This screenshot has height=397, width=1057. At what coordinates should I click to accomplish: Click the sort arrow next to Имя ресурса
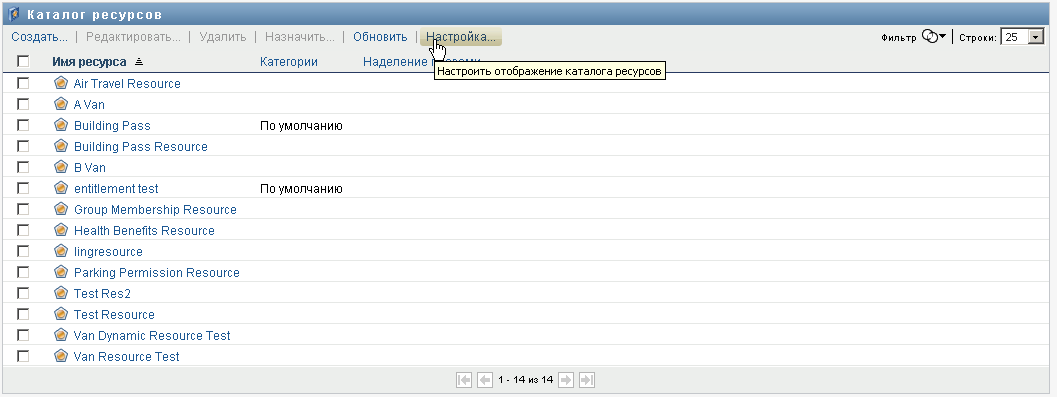[x=139, y=62]
